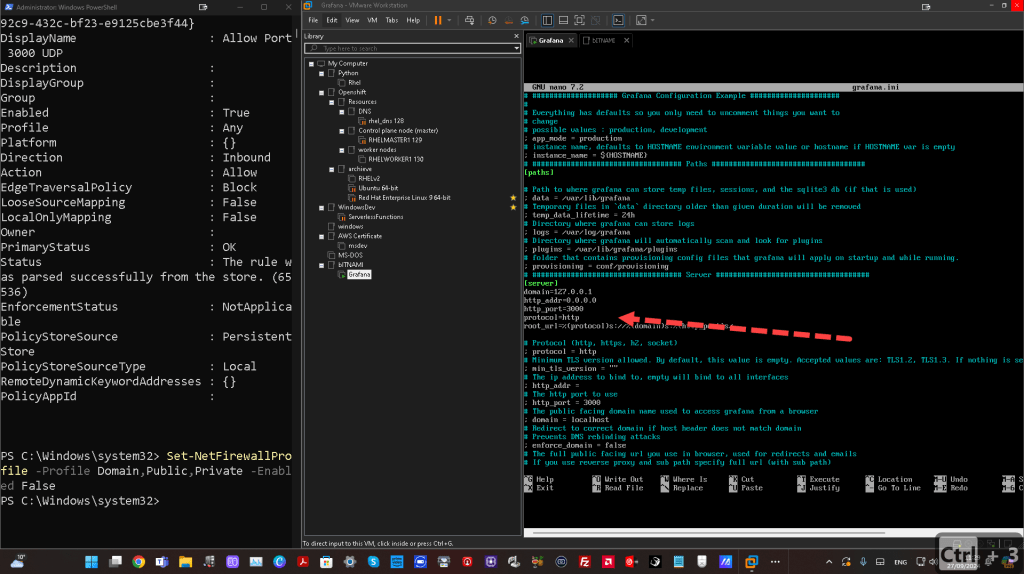Open the Help menu in VMware

click(x=413, y=20)
